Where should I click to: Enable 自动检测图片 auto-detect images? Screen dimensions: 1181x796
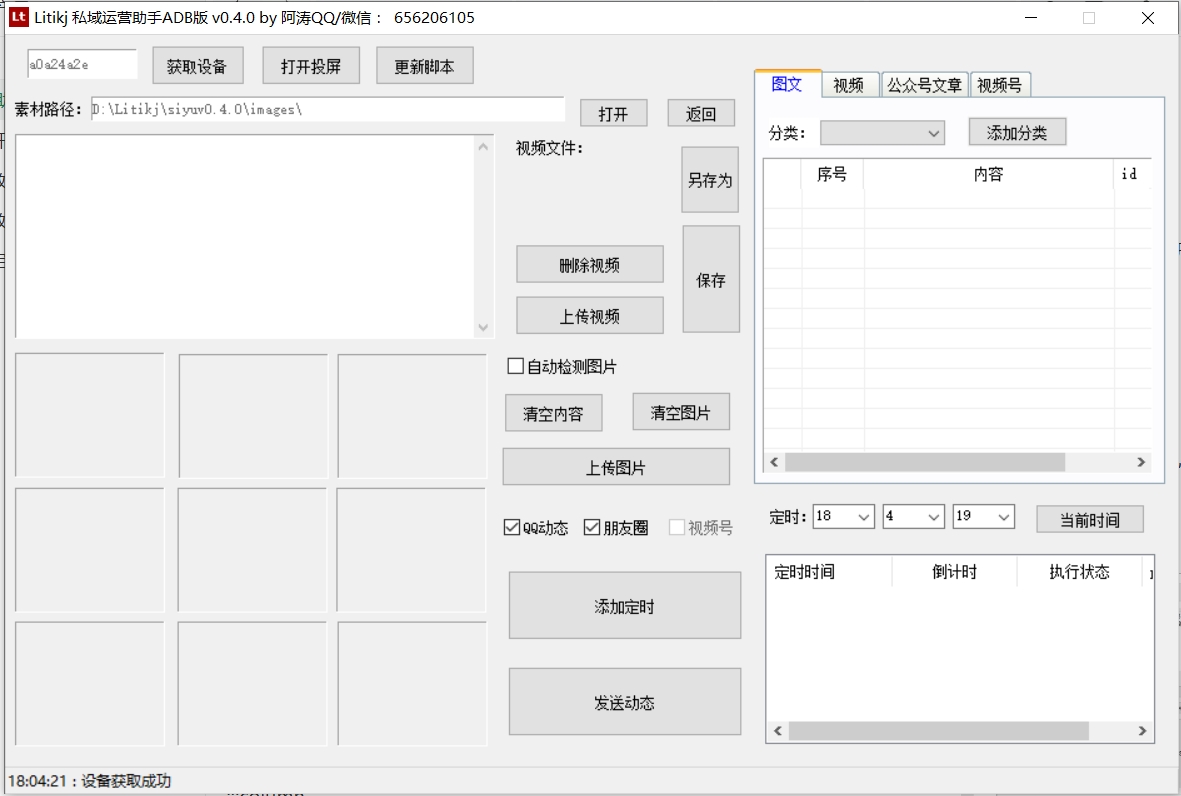tap(513, 366)
